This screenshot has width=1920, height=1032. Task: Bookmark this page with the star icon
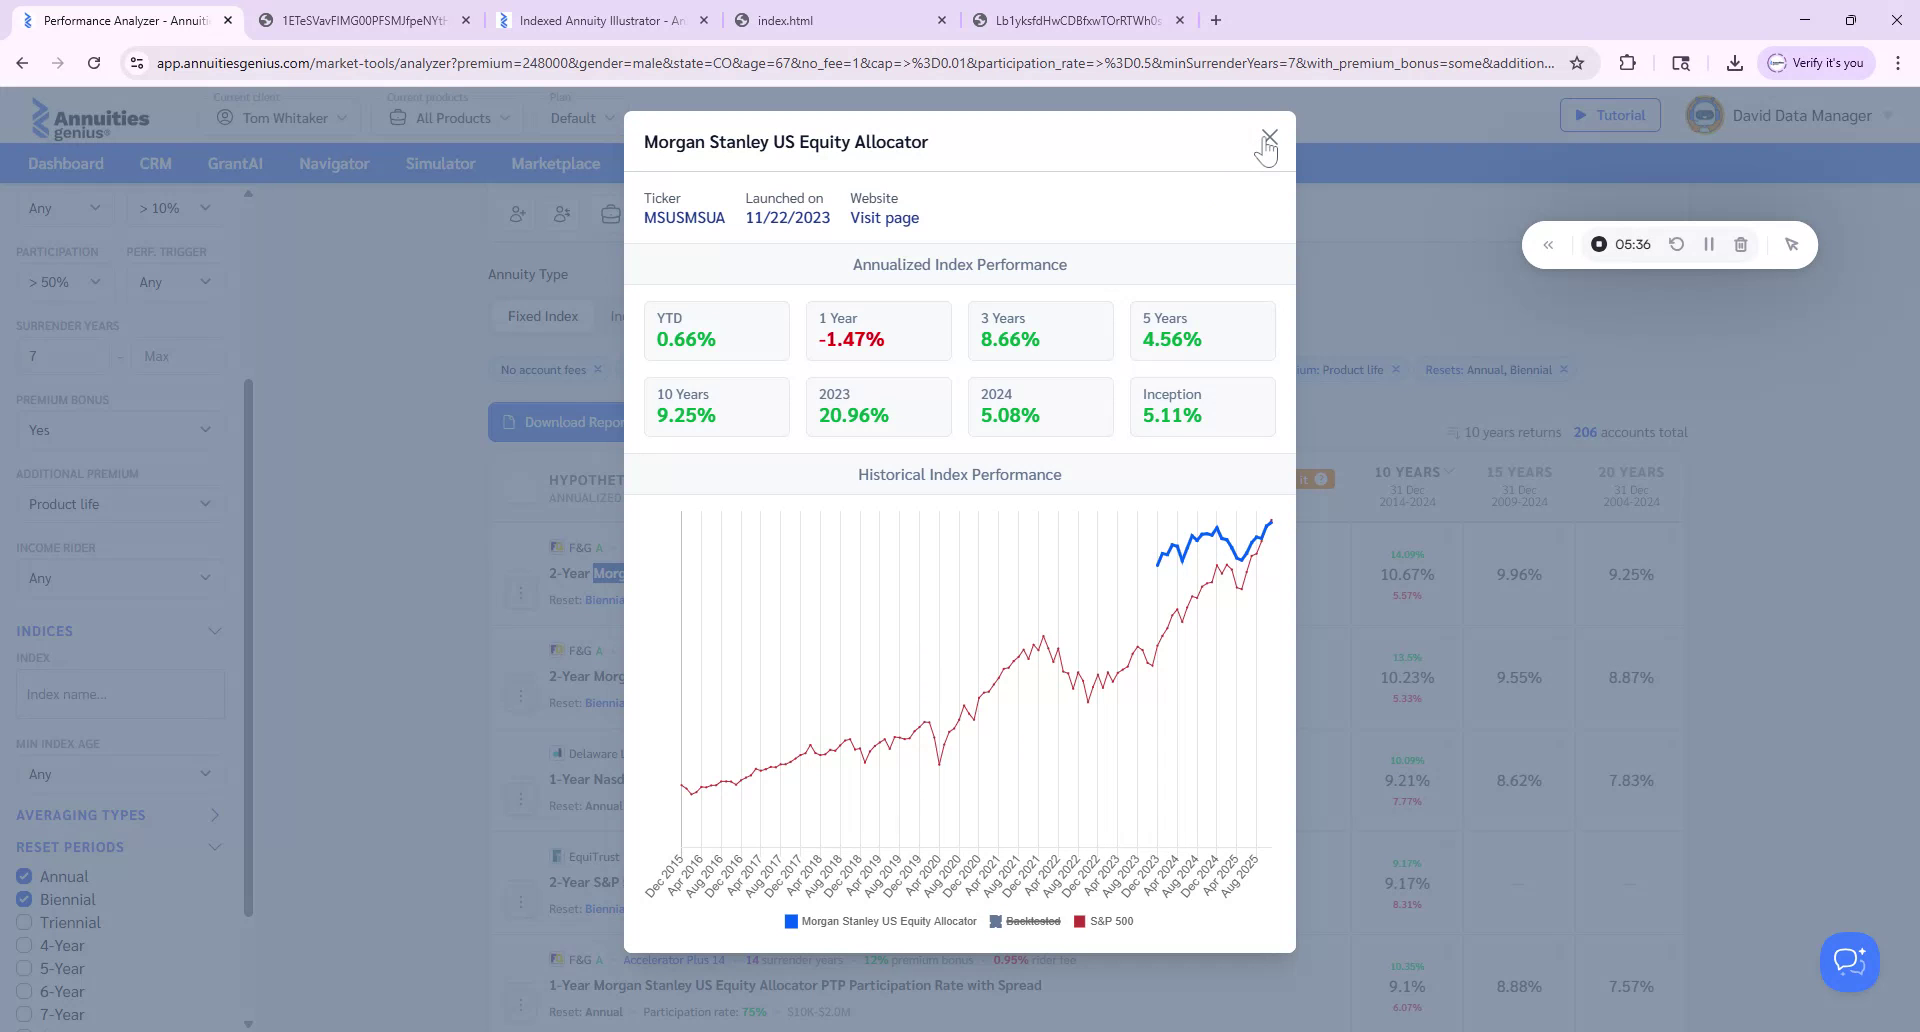pos(1577,63)
